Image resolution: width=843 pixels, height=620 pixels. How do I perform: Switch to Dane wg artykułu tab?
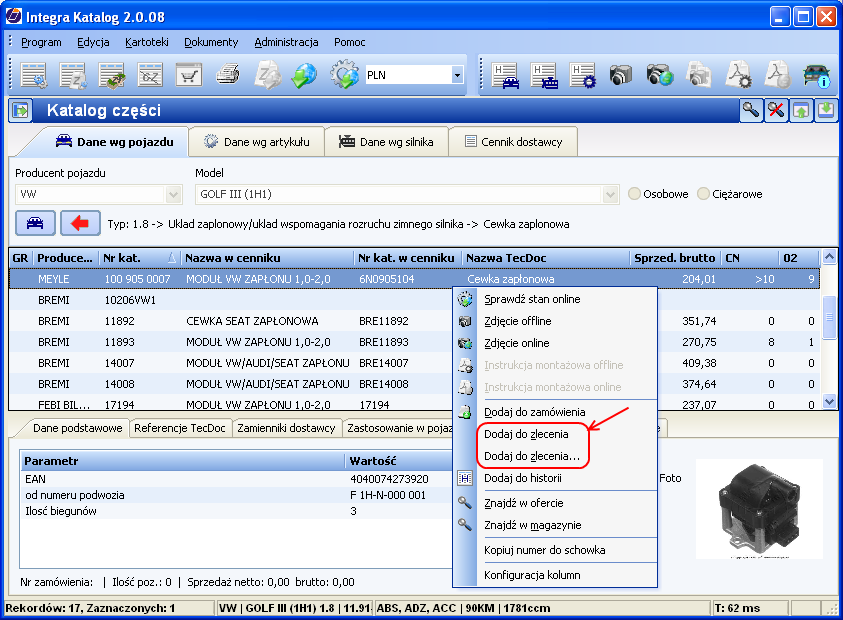(257, 142)
